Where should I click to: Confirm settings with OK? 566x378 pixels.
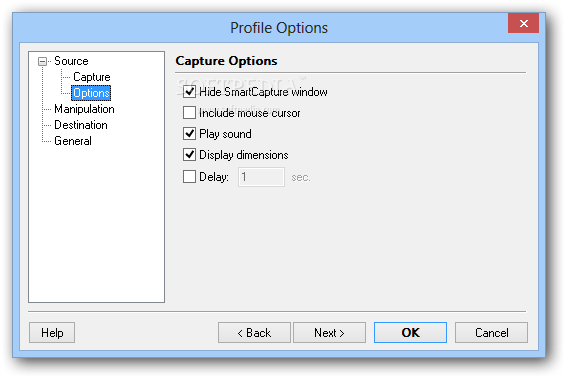[410, 333]
